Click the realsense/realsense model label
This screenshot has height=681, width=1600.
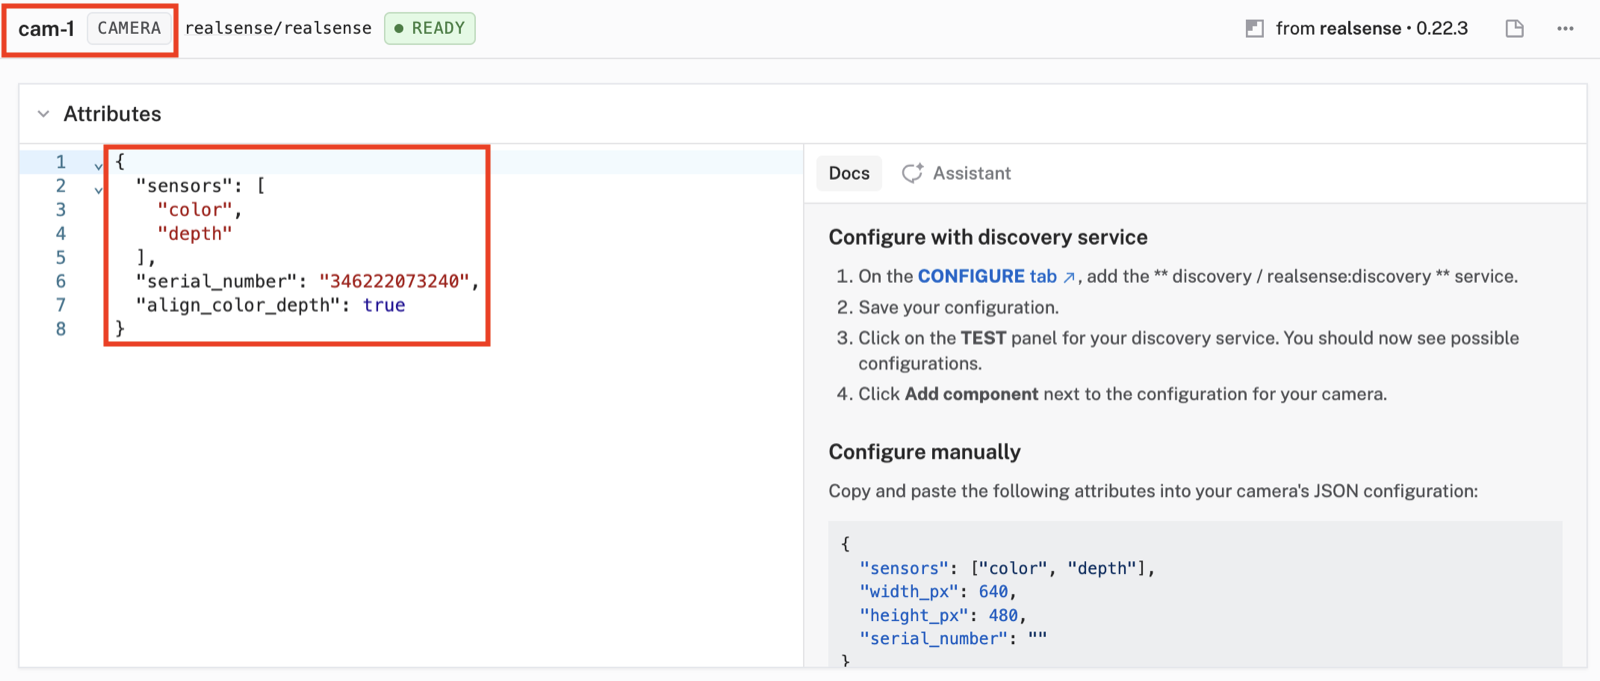[x=278, y=28]
